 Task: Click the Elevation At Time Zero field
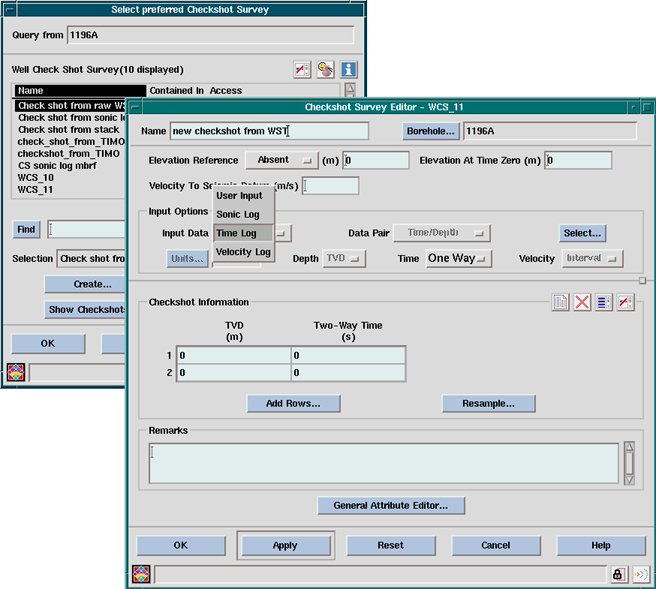(578, 160)
